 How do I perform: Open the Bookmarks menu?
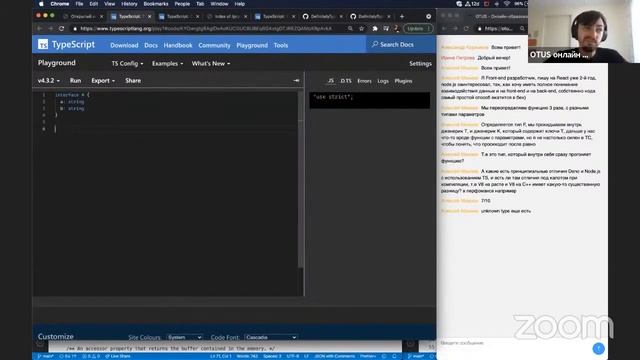click(x=156, y=4)
